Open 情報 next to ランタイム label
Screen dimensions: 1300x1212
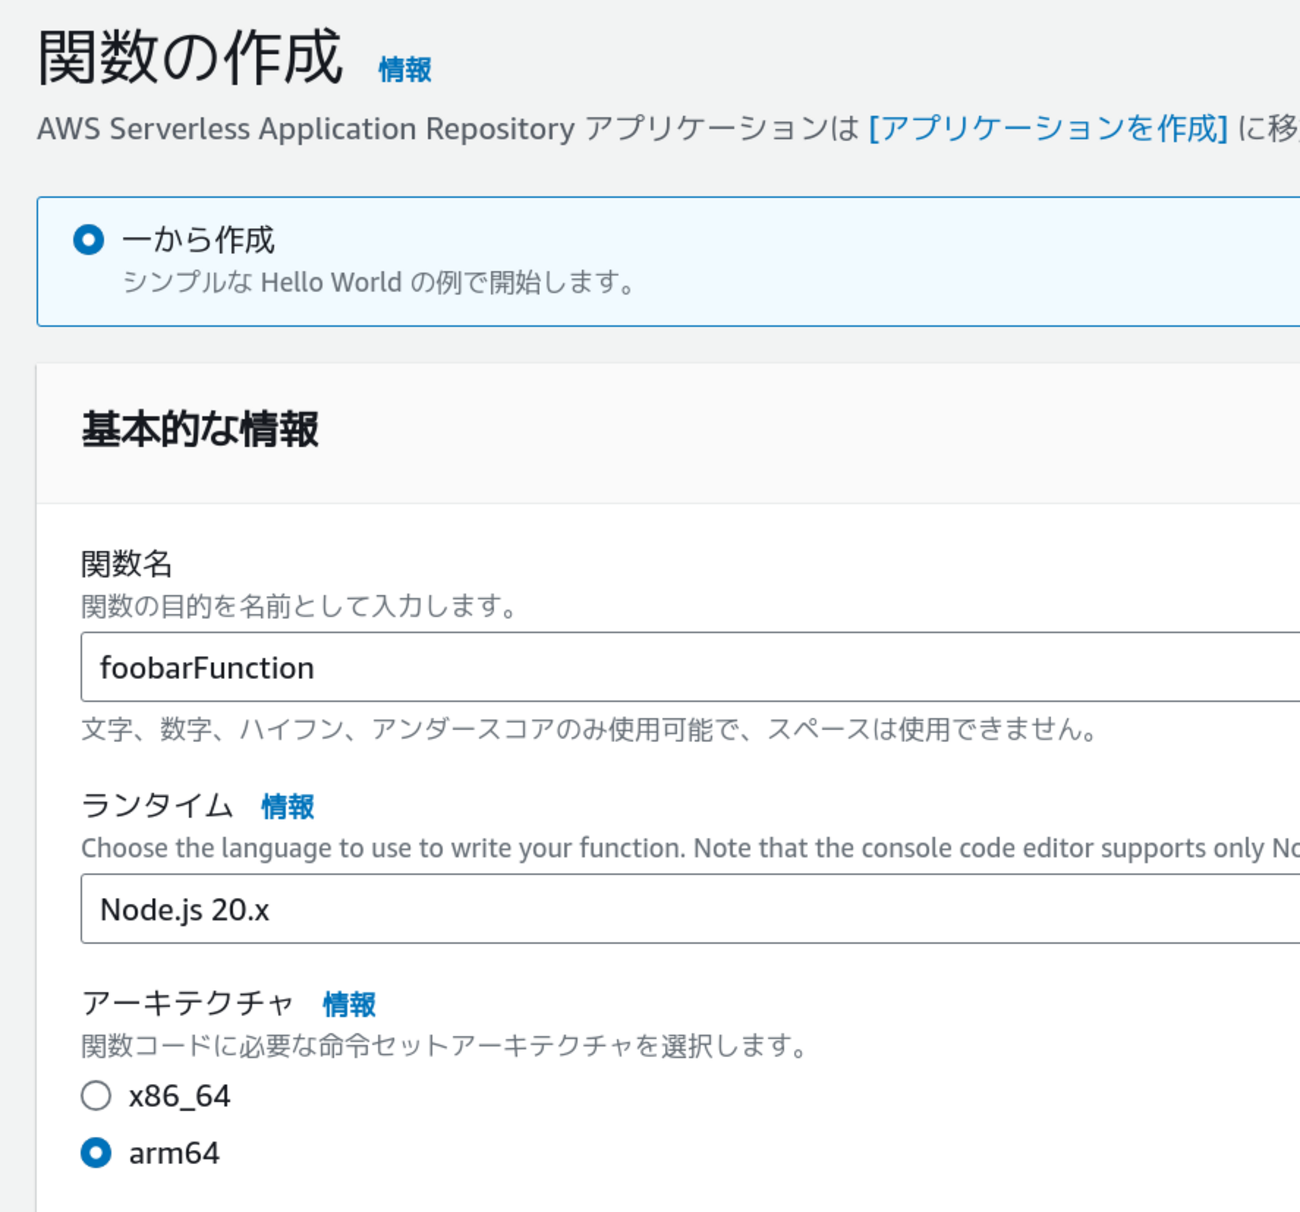click(x=287, y=806)
